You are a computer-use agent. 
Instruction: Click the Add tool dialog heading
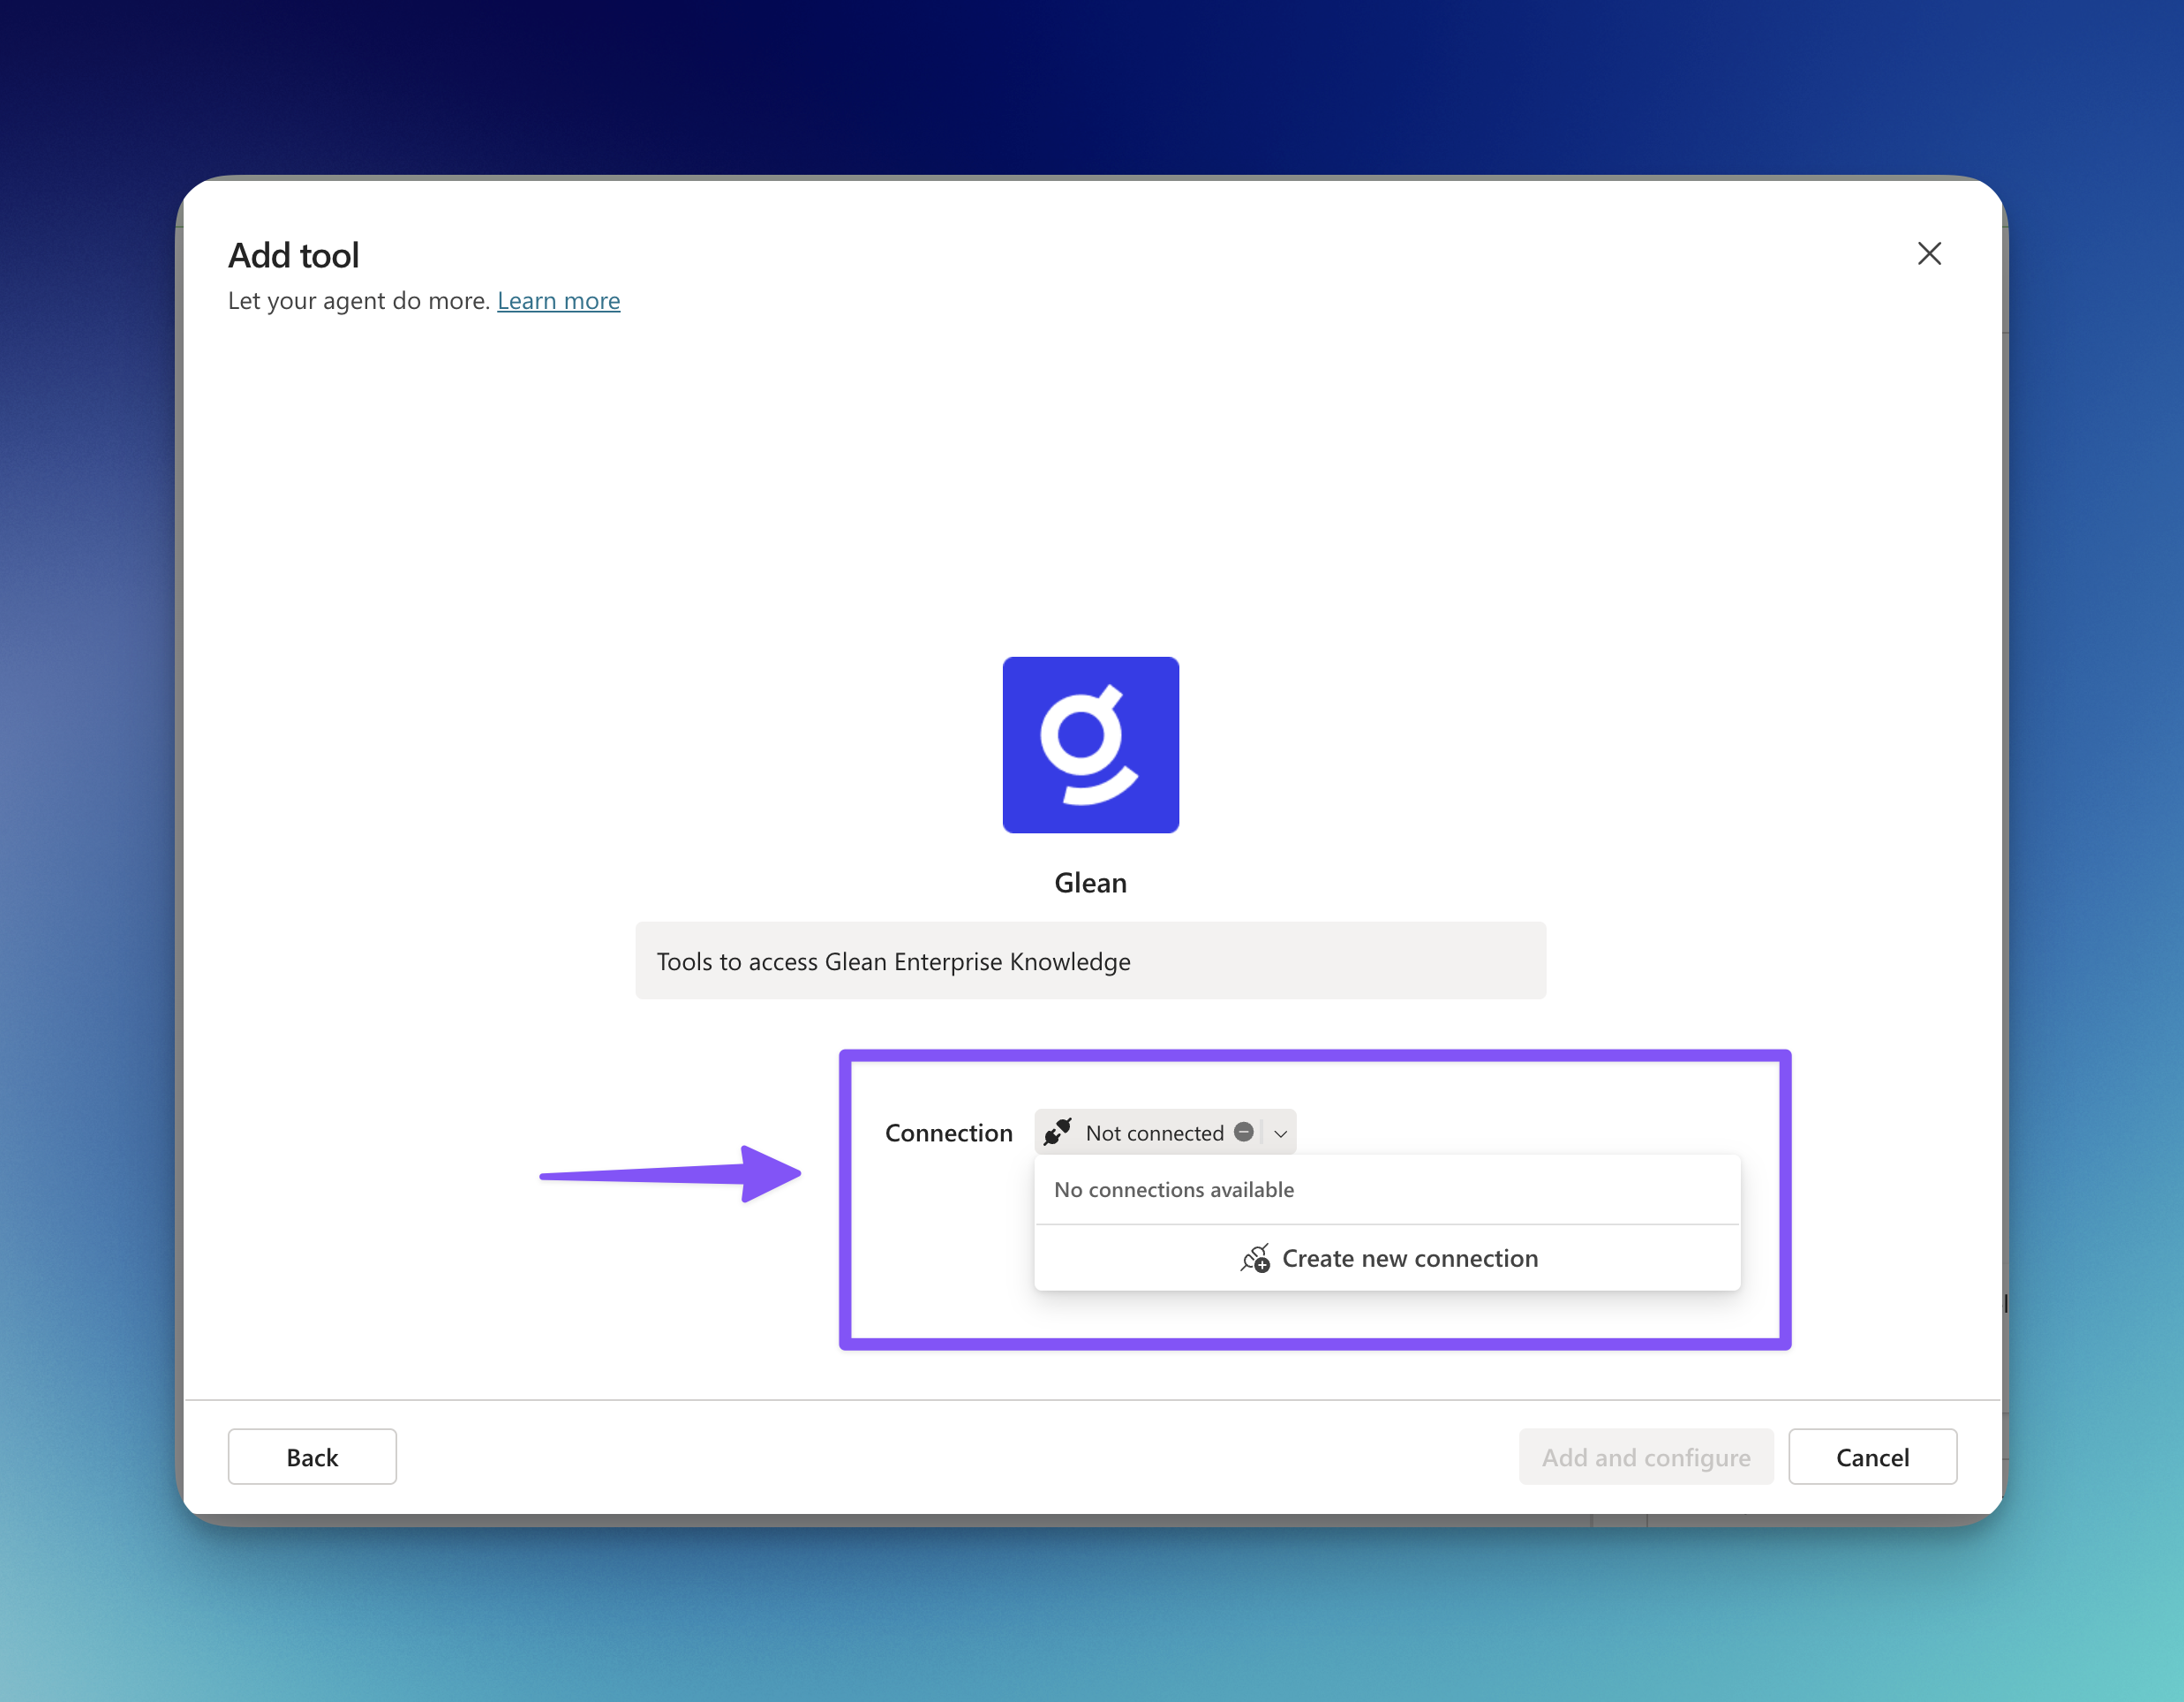[x=293, y=256]
